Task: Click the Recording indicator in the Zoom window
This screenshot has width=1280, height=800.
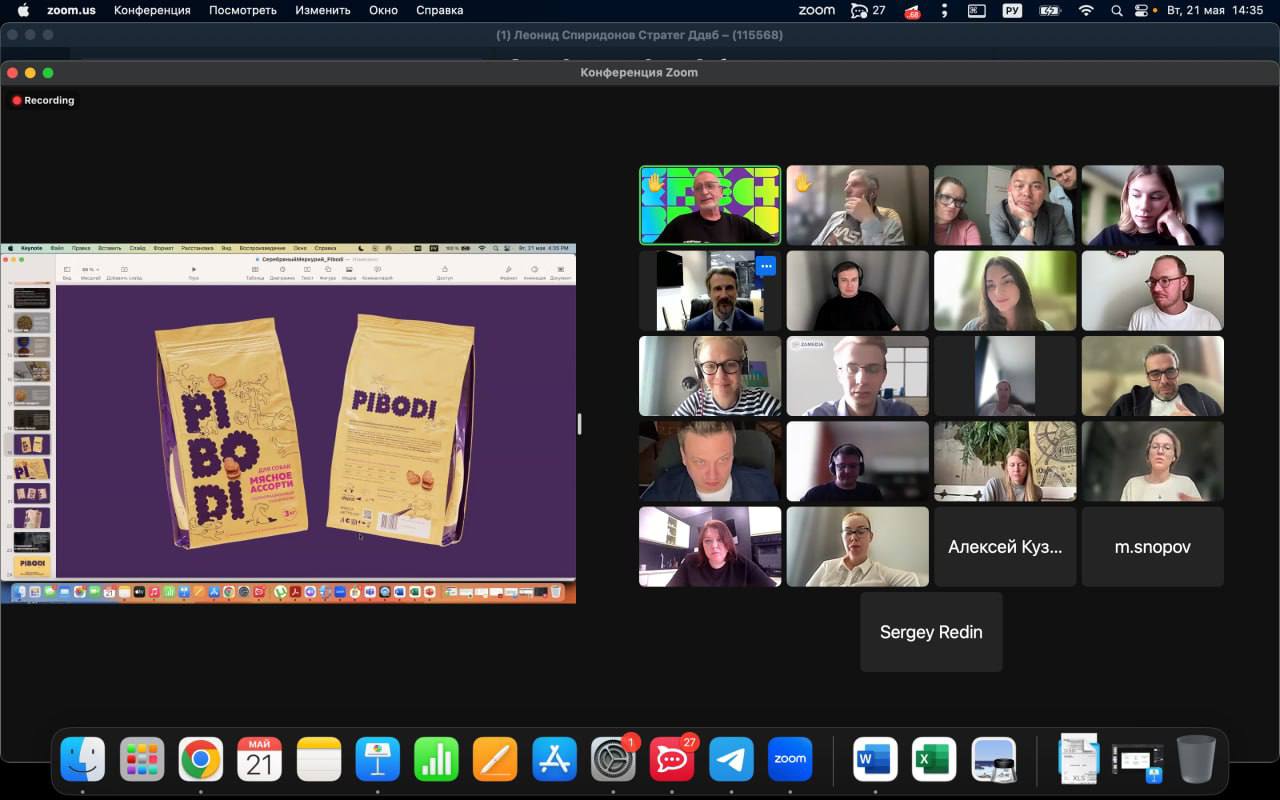Action: 43,100
